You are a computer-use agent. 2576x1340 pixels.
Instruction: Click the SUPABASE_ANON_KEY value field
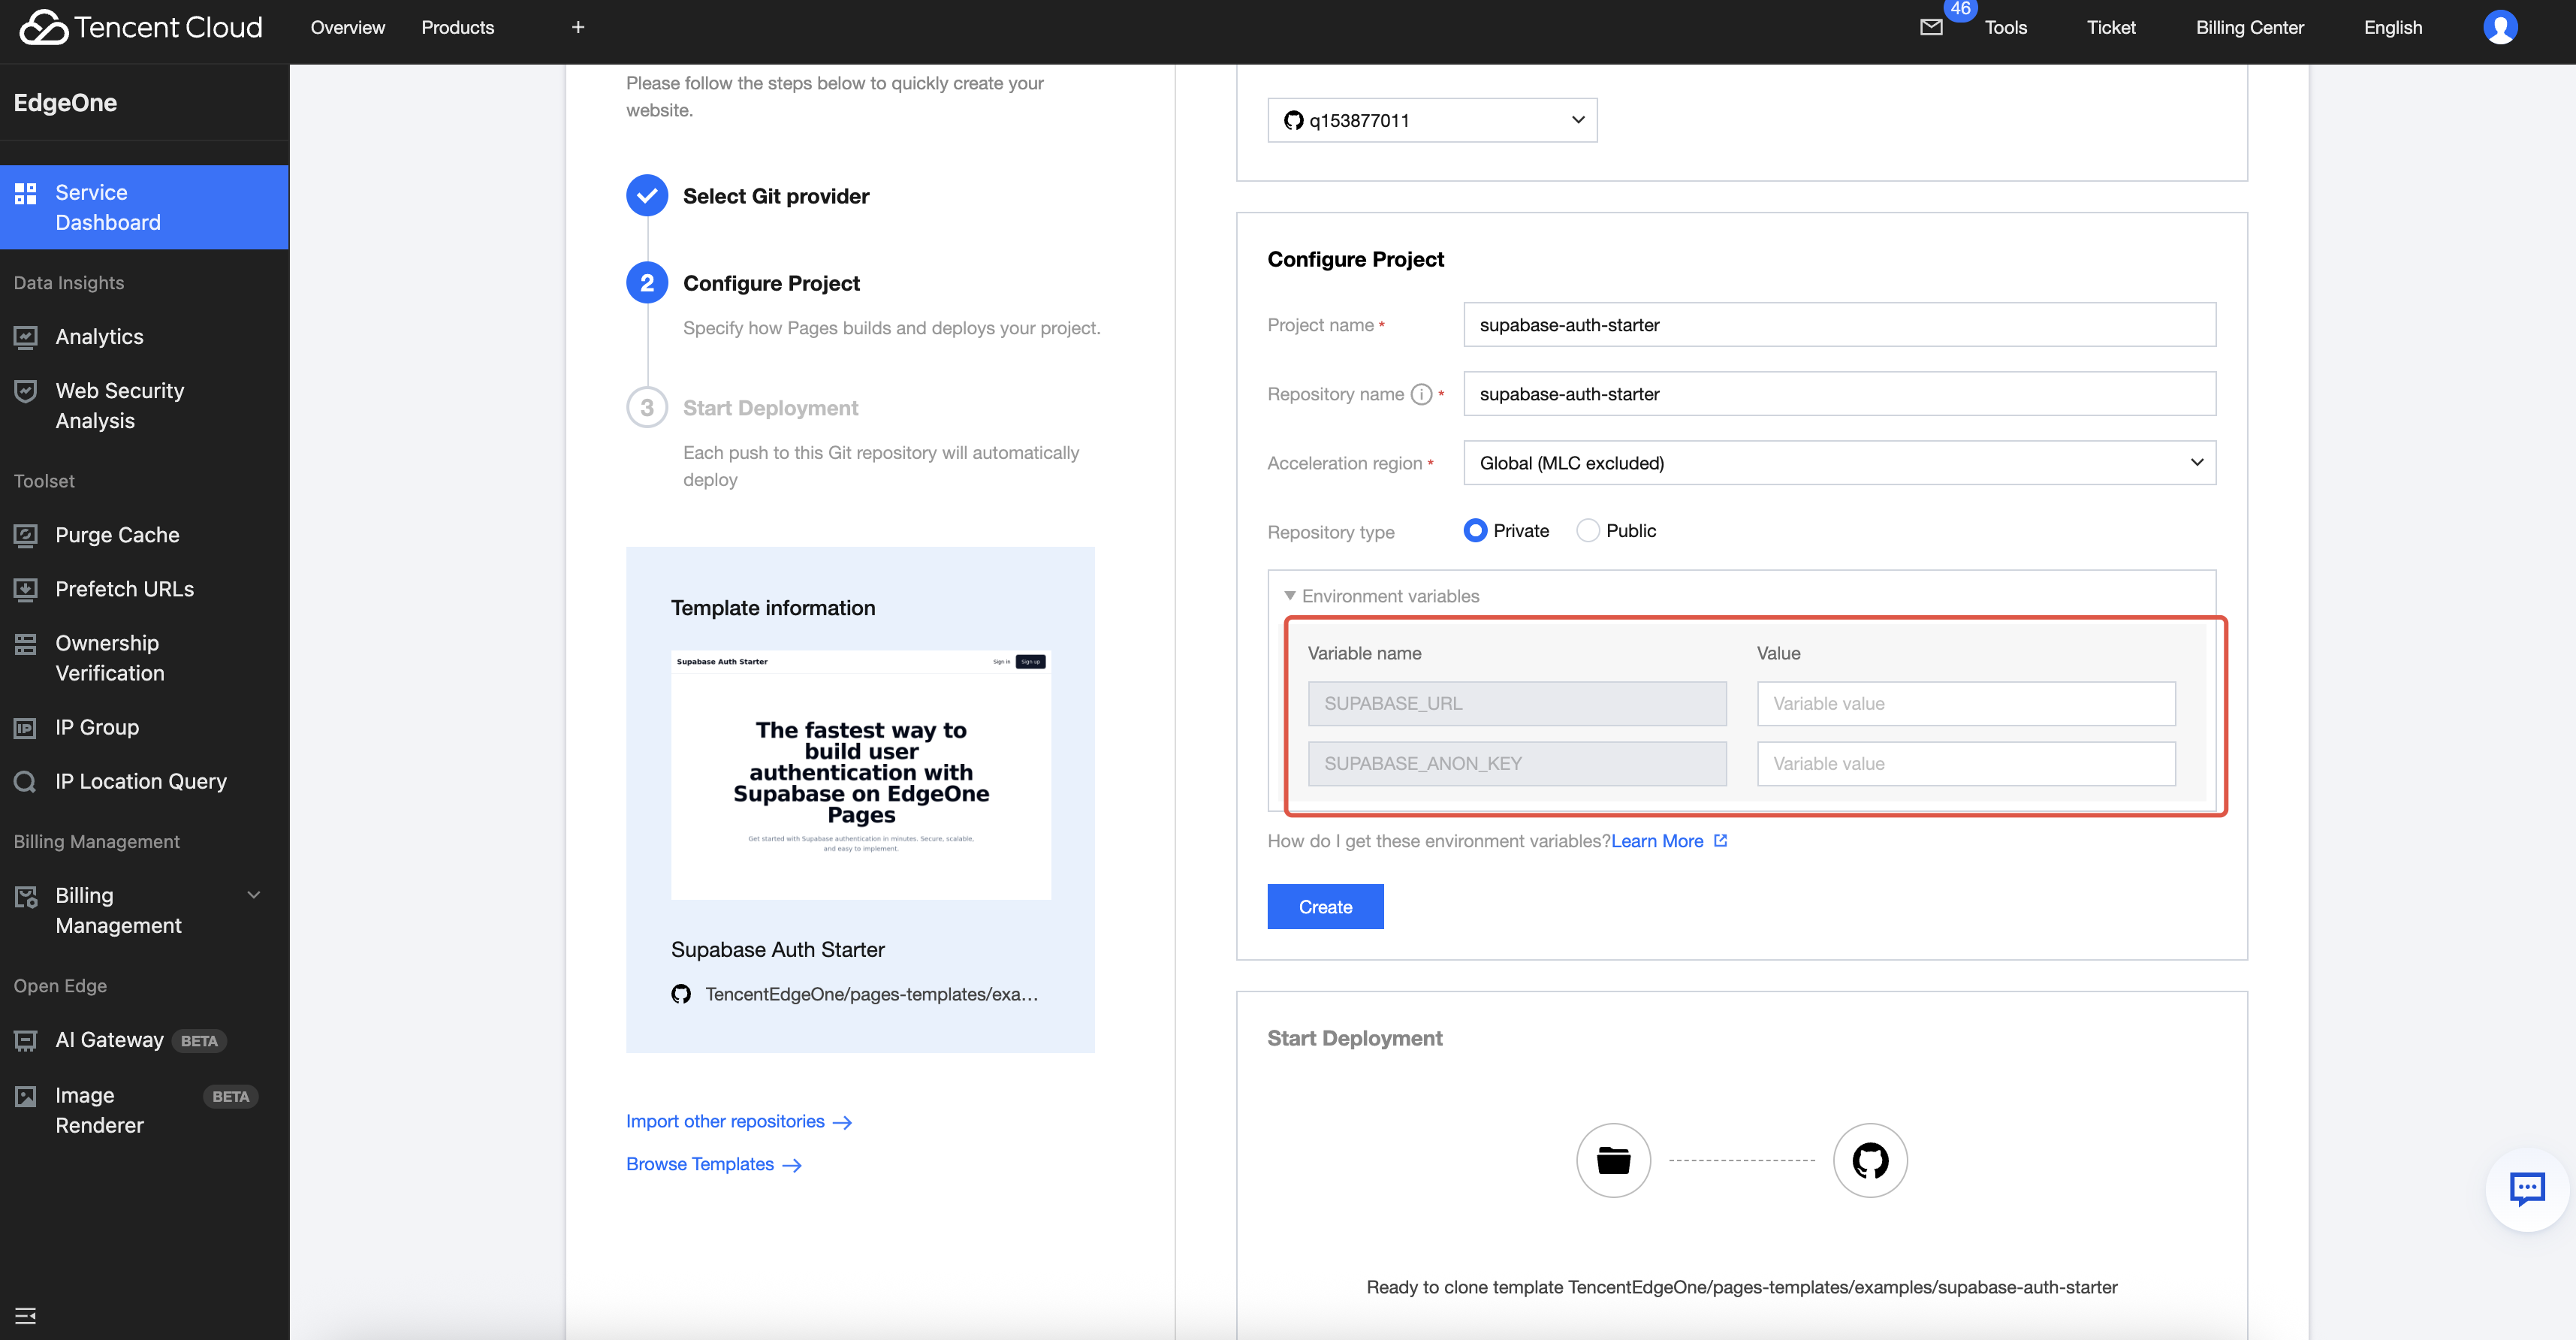(x=1965, y=764)
